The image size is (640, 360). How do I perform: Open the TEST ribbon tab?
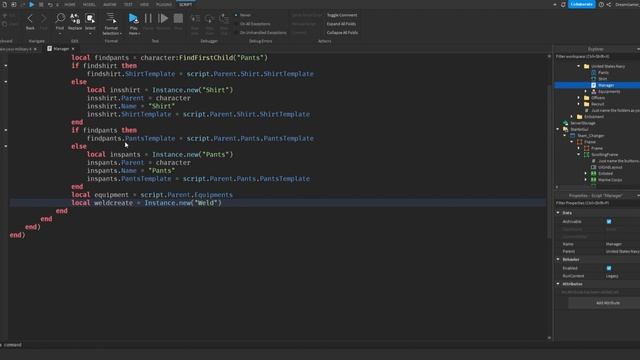pyautogui.click(x=128, y=4)
